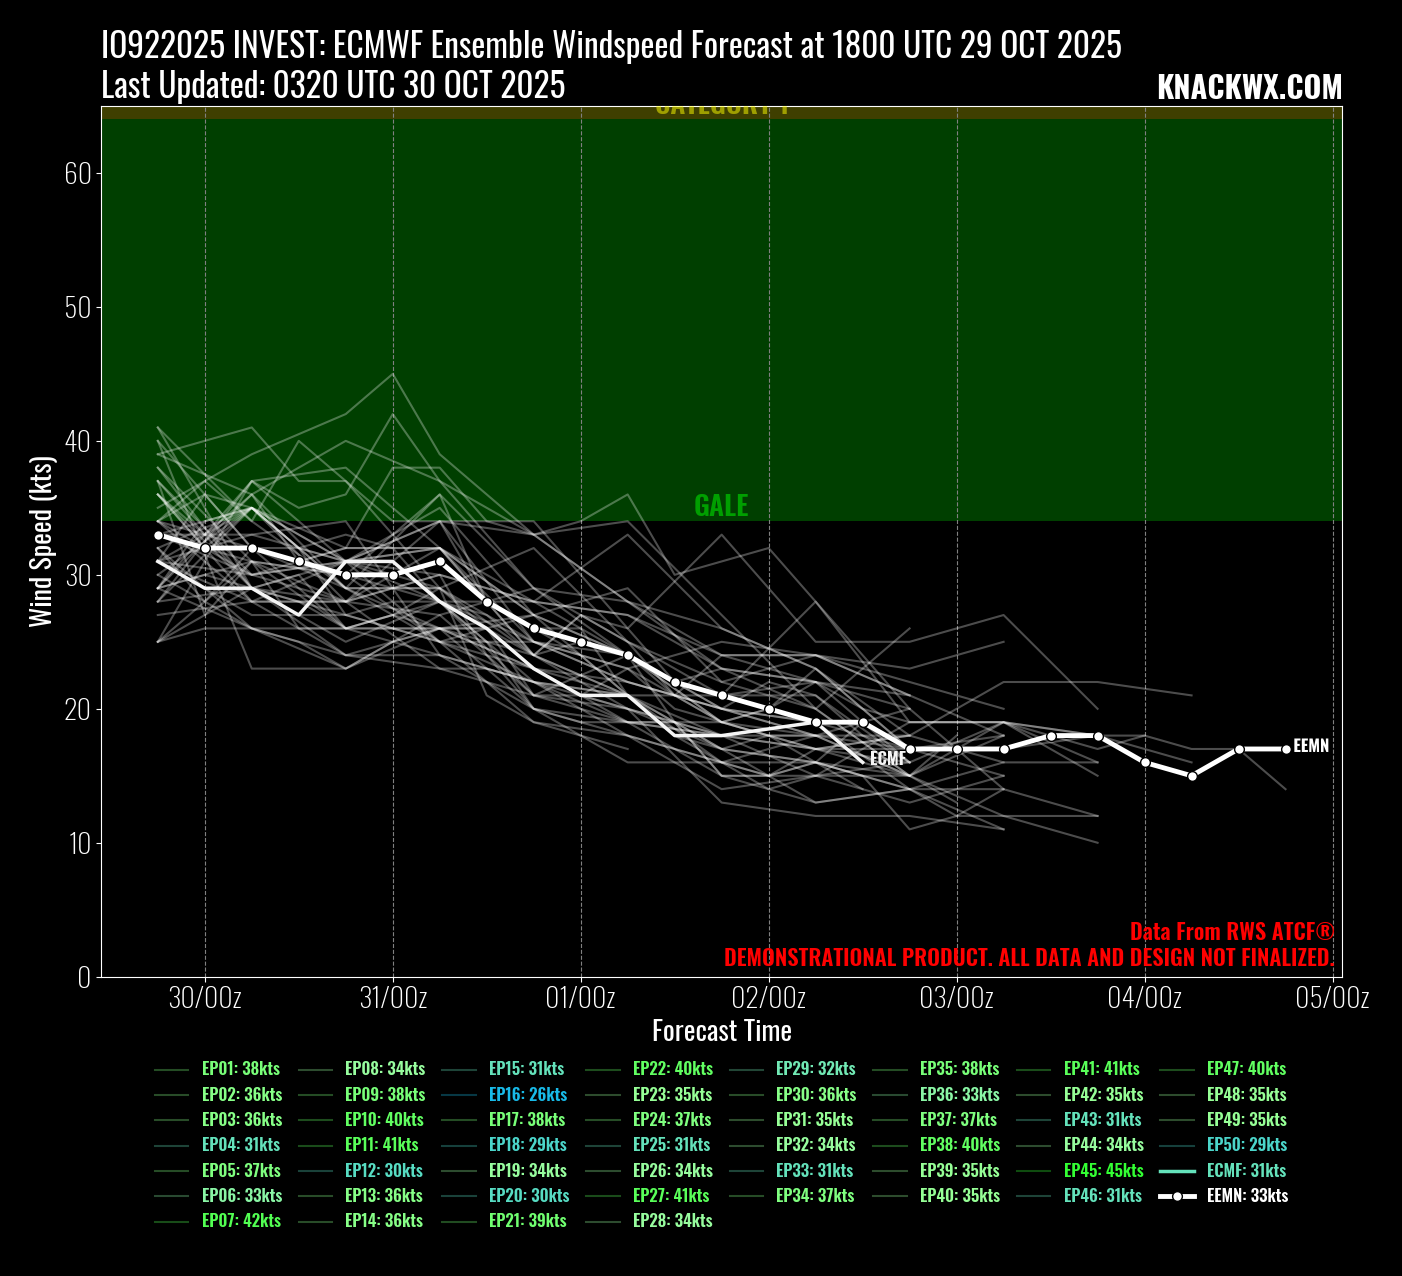Screen dimensions: 1402x1276
Task: Select the EP50: 29kts legend entry
Action: (1246, 1144)
